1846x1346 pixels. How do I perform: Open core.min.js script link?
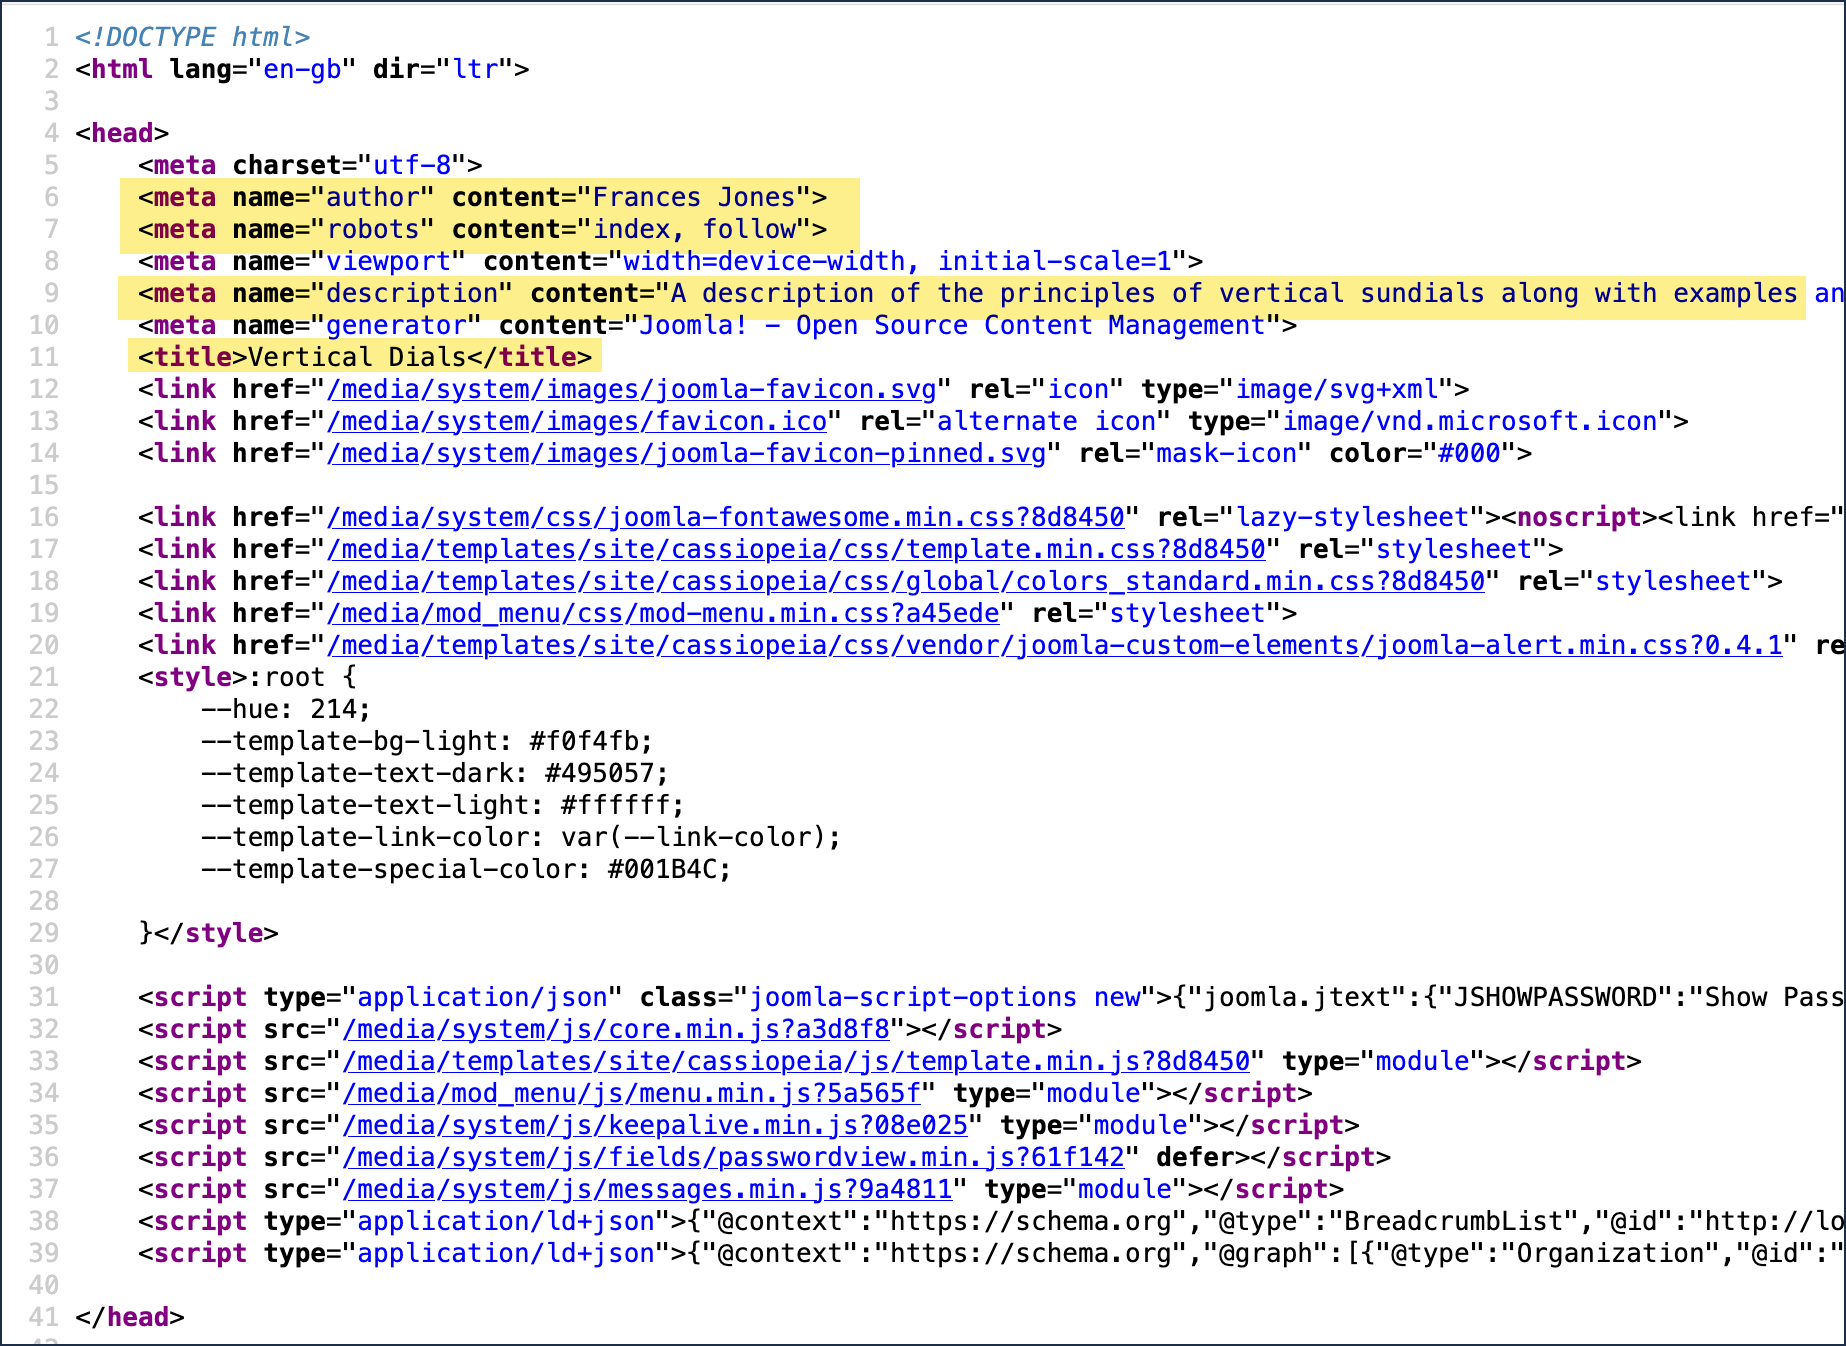point(616,1029)
